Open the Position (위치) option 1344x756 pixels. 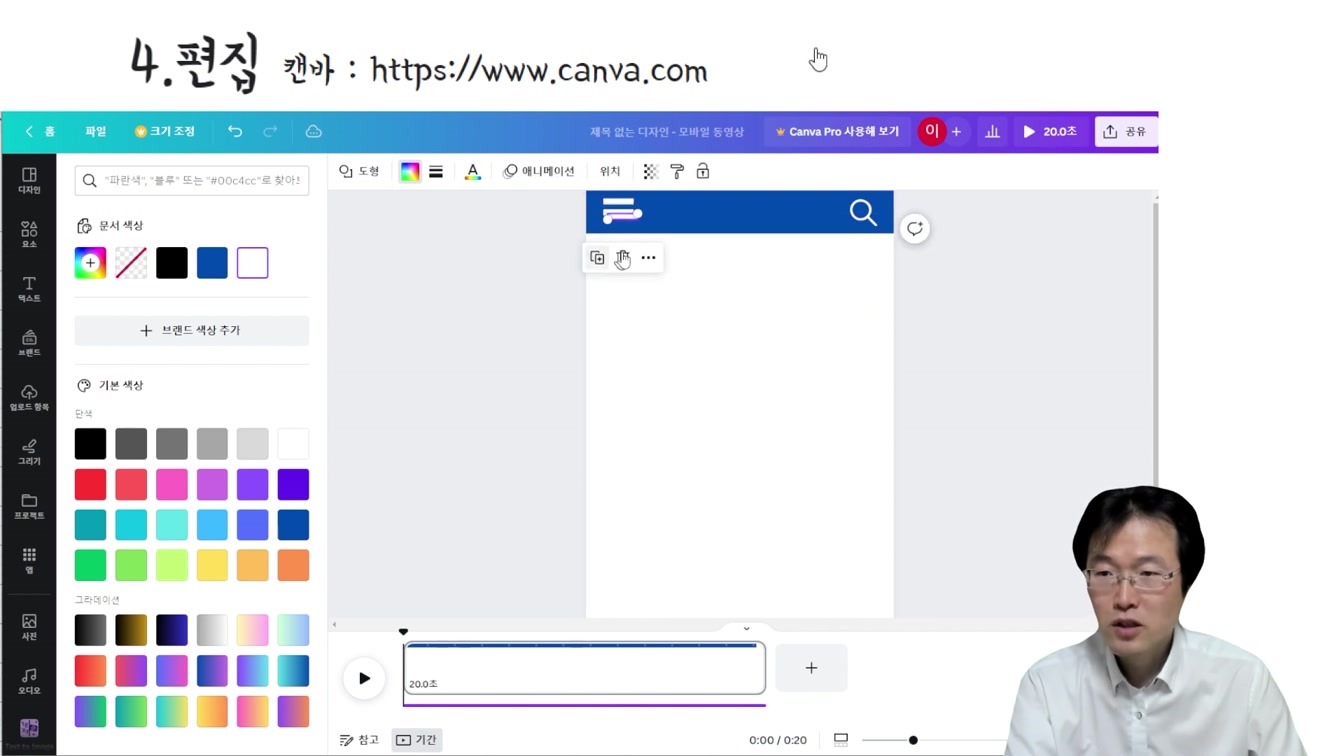[610, 172]
